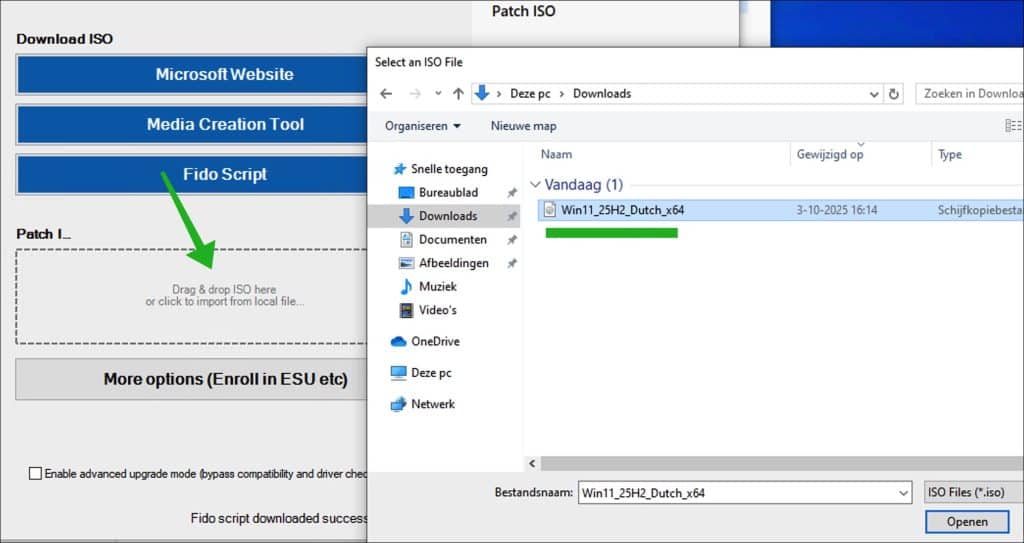Screen dimensions: 1024x543
Task: Open OneDrive from the sidebar
Action: [434, 341]
